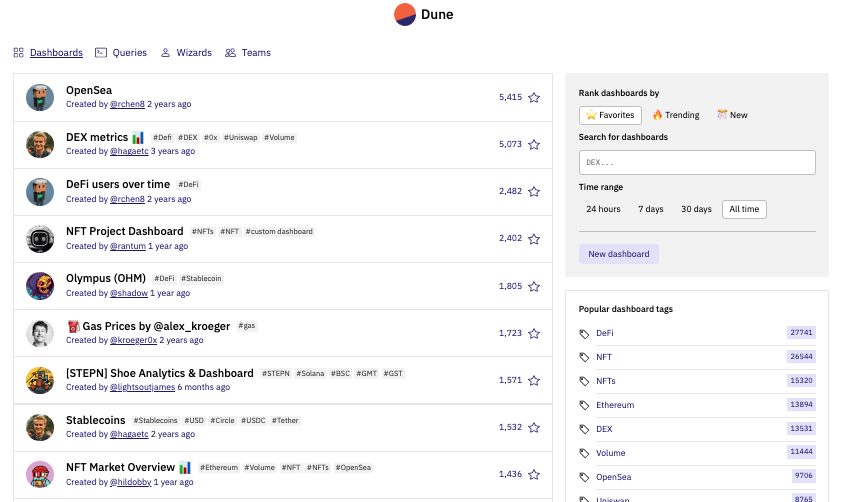Click avatar for STEPN Shoe Analytics row

click(x=40, y=380)
